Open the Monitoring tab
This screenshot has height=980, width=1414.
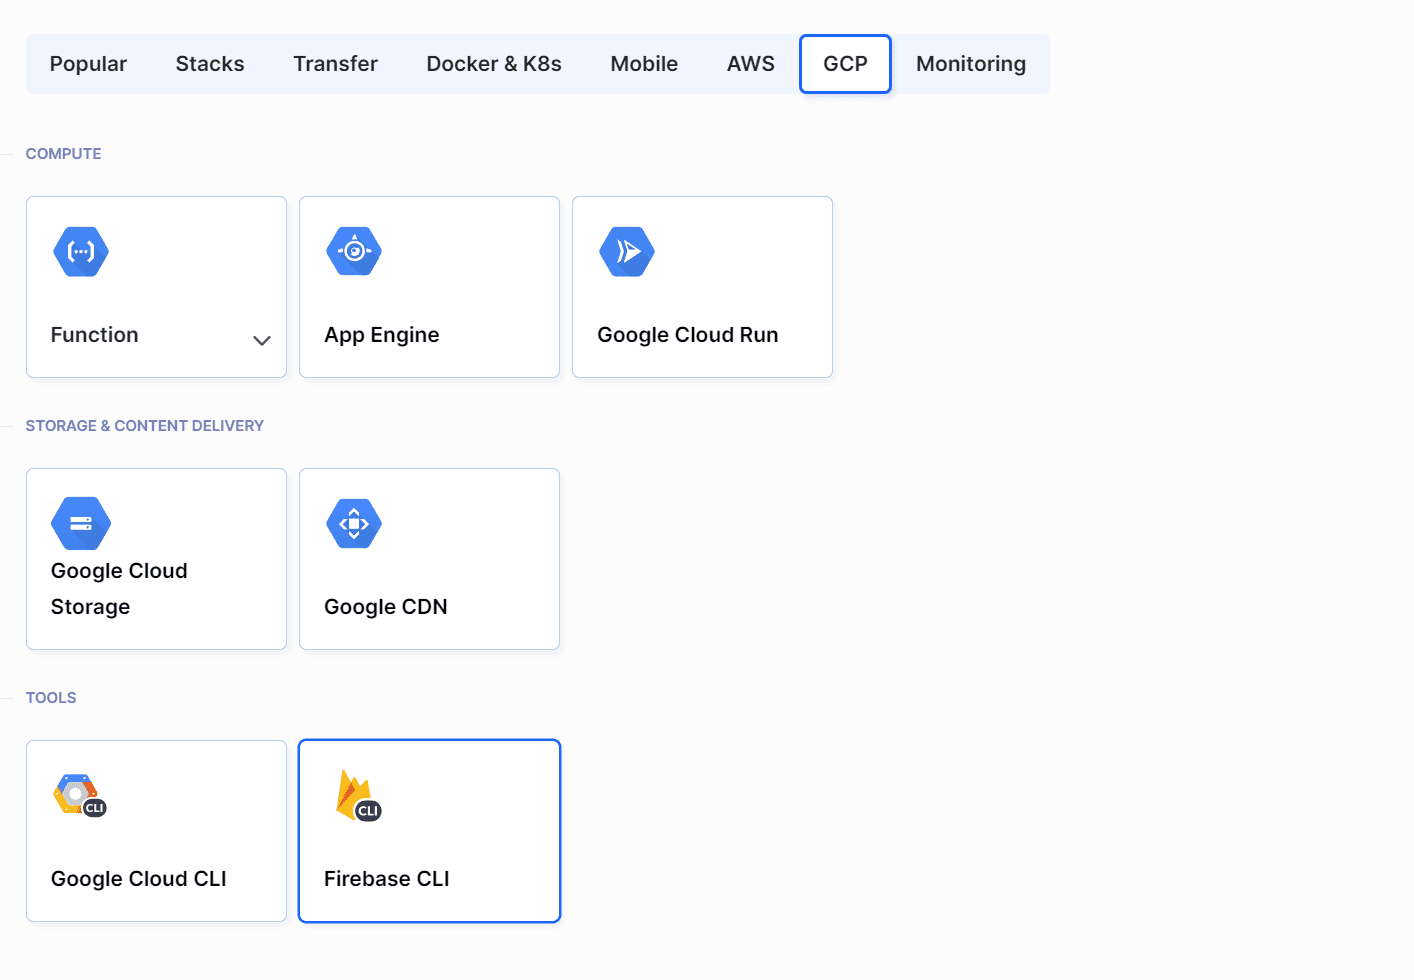point(970,63)
